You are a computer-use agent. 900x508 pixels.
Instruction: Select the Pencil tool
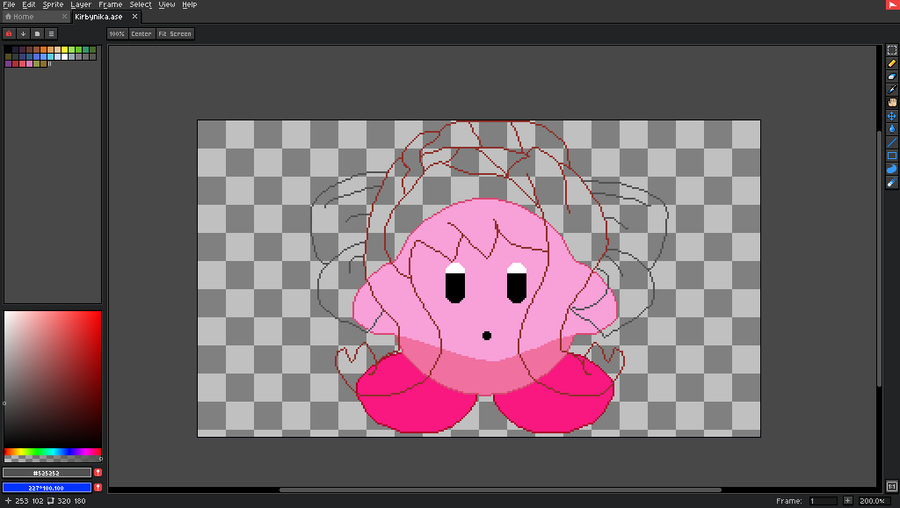(x=891, y=63)
